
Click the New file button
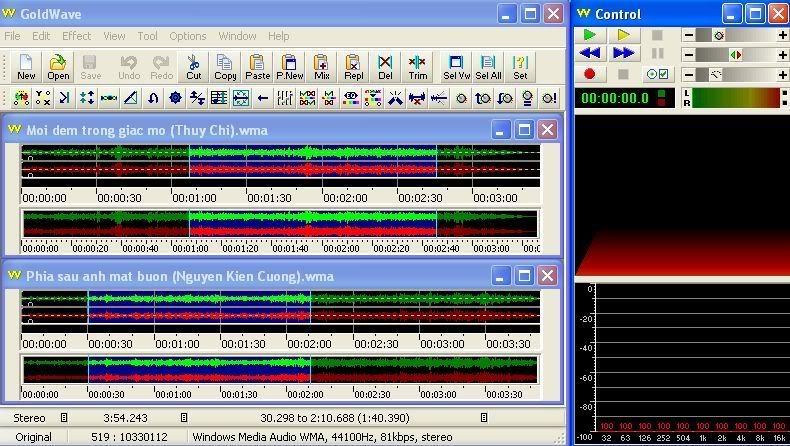tap(26, 67)
